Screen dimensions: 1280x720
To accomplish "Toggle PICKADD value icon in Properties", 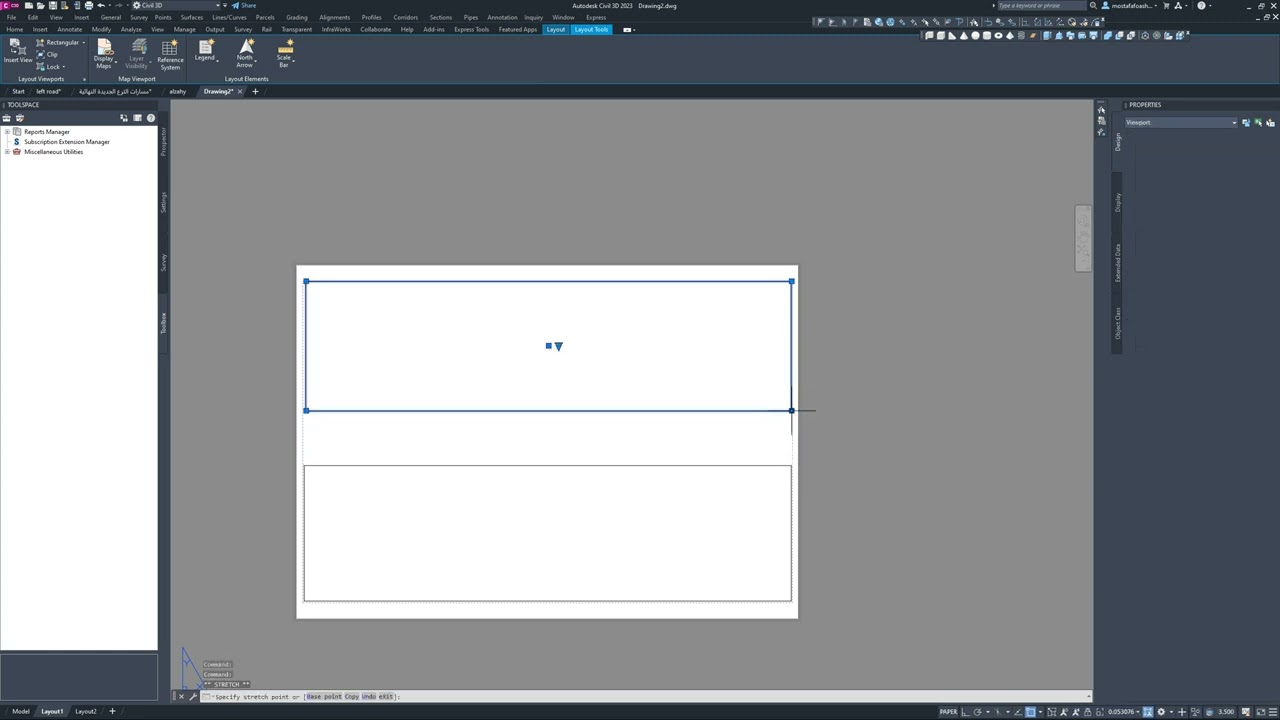I will tap(1246, 122).
